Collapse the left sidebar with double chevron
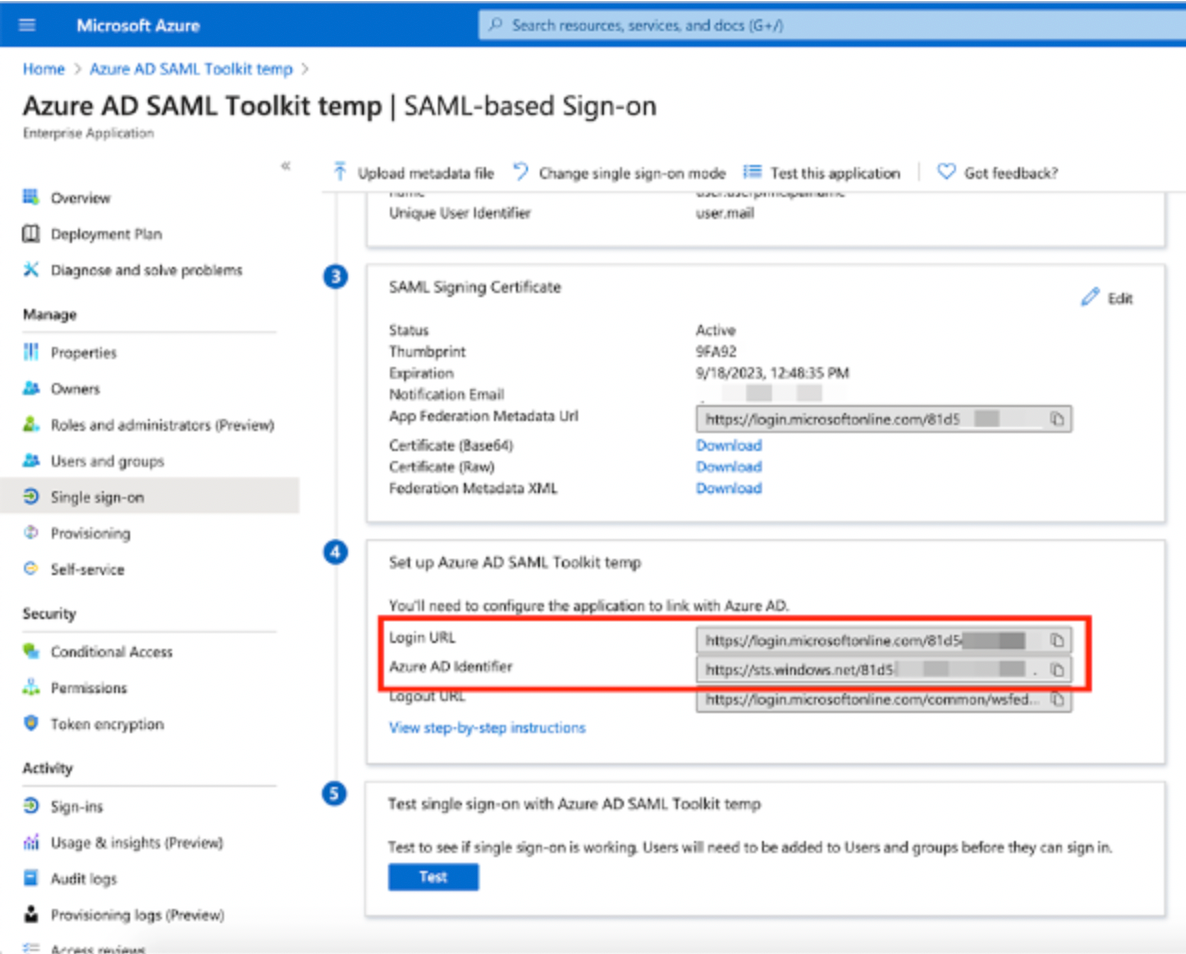 pos(285,166)
